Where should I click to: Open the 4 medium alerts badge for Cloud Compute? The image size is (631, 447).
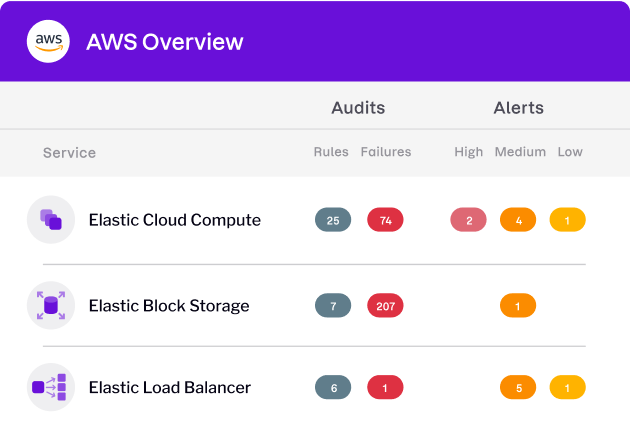click(x=518, y=220)
